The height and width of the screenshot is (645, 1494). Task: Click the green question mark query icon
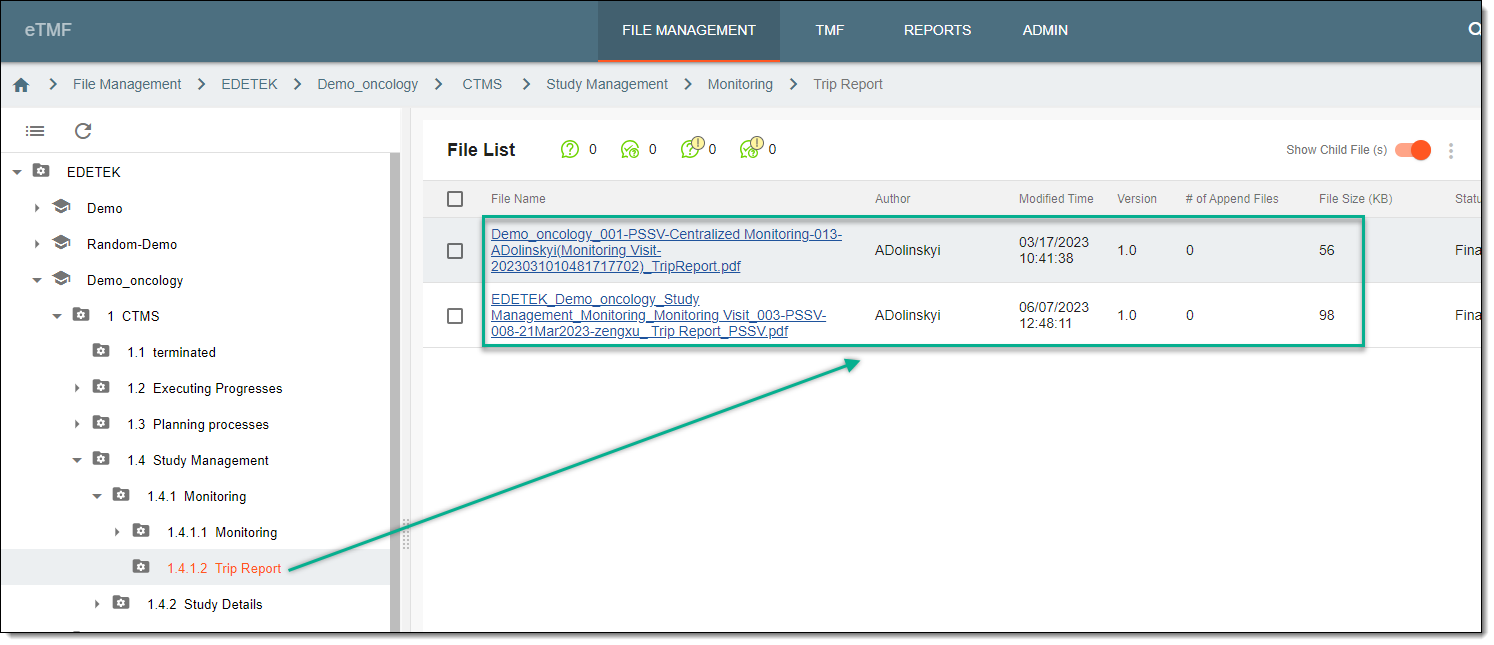click(570, 150)
